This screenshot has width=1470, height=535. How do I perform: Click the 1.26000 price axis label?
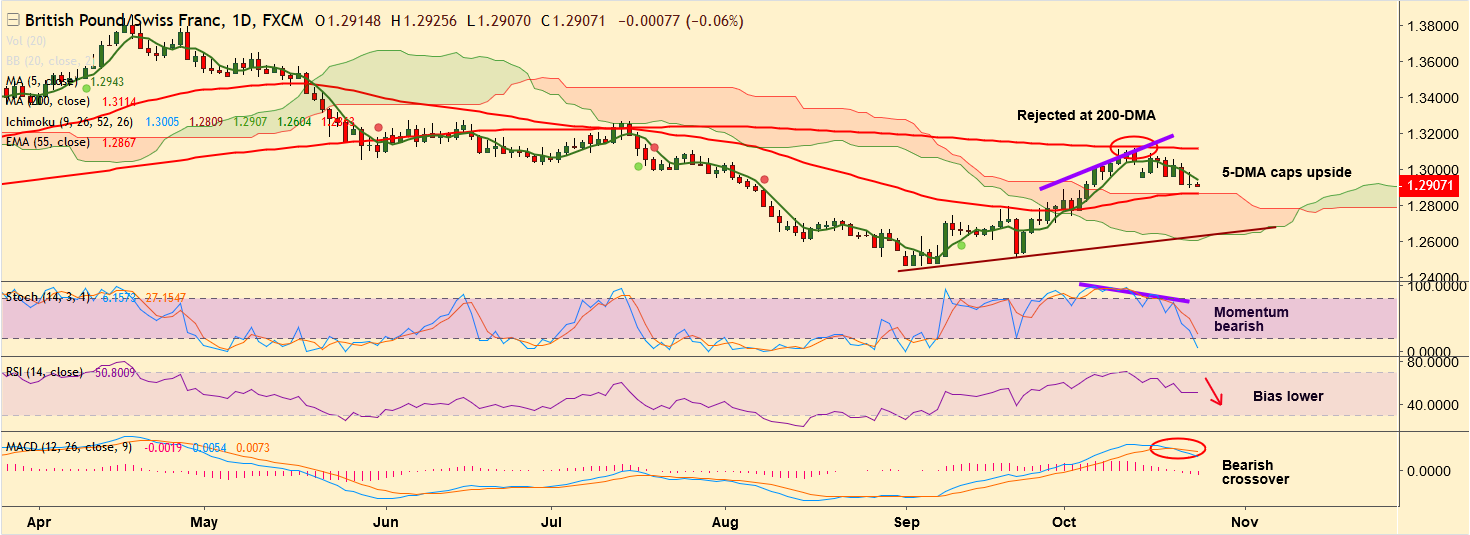pyautogui.click(x=1430, y=242)
